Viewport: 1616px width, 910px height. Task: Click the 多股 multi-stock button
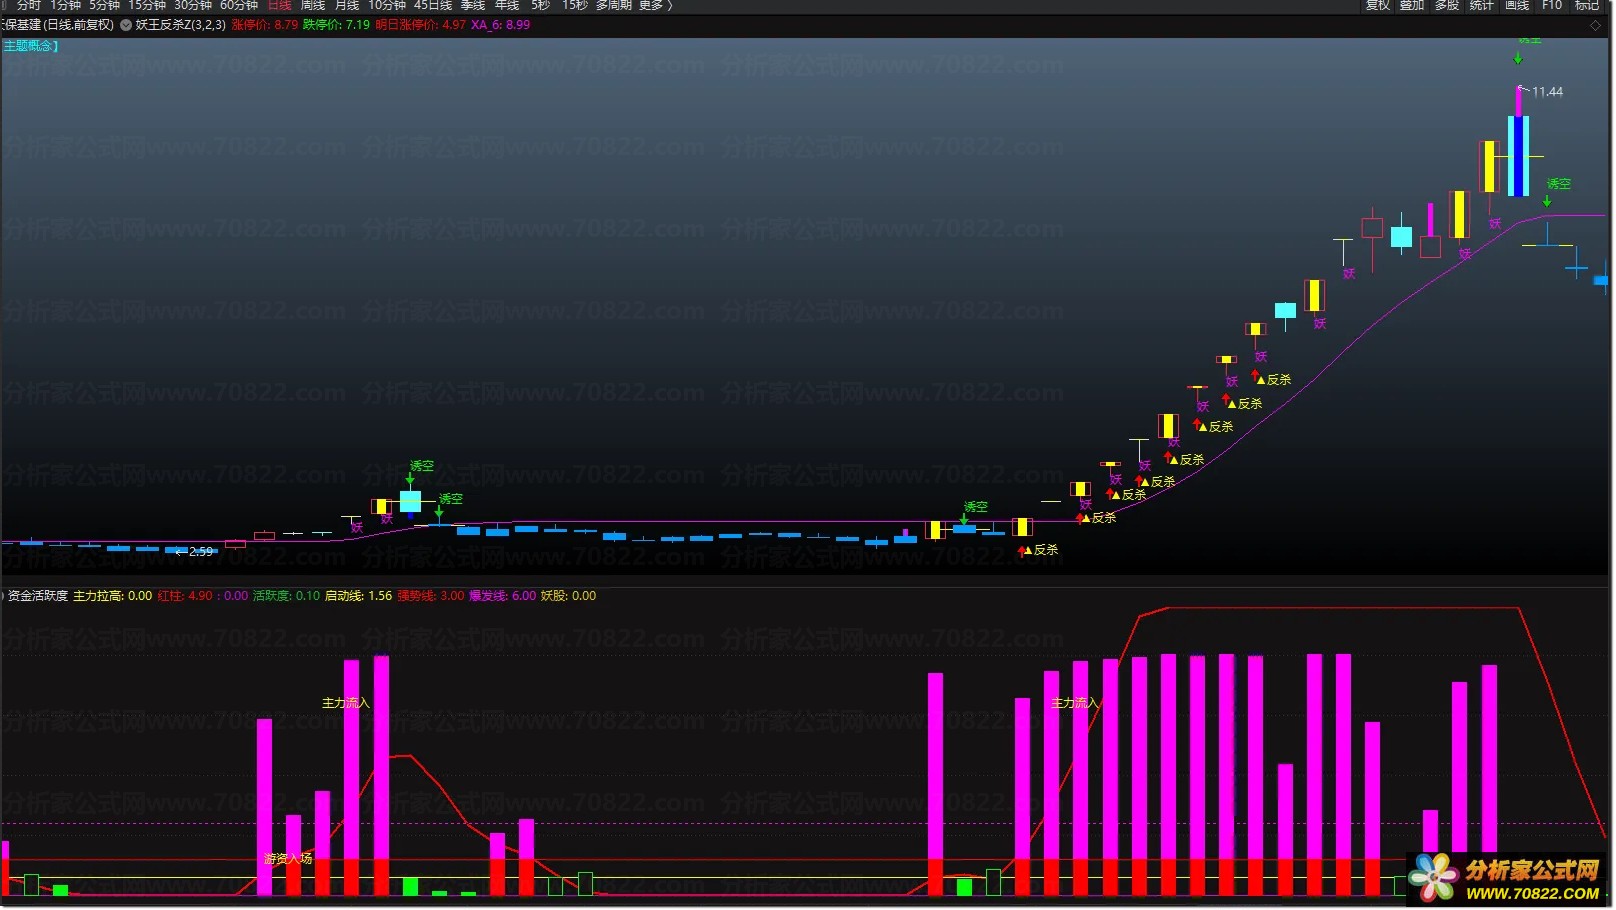1447,5
